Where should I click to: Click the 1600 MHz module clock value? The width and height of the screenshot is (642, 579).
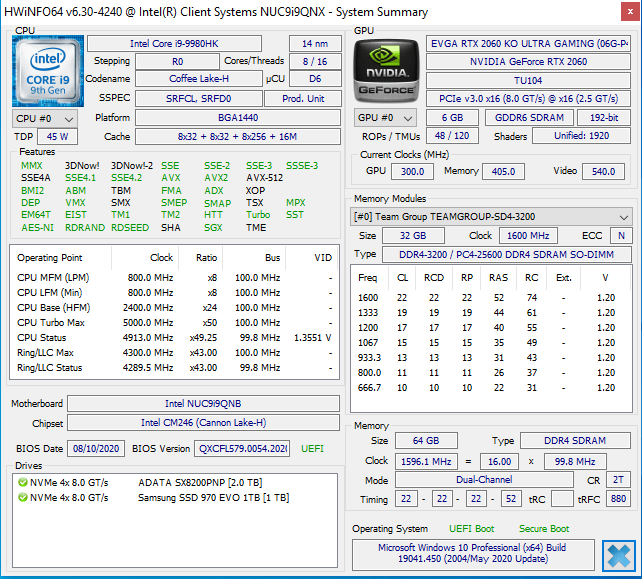tap(528, 236)
